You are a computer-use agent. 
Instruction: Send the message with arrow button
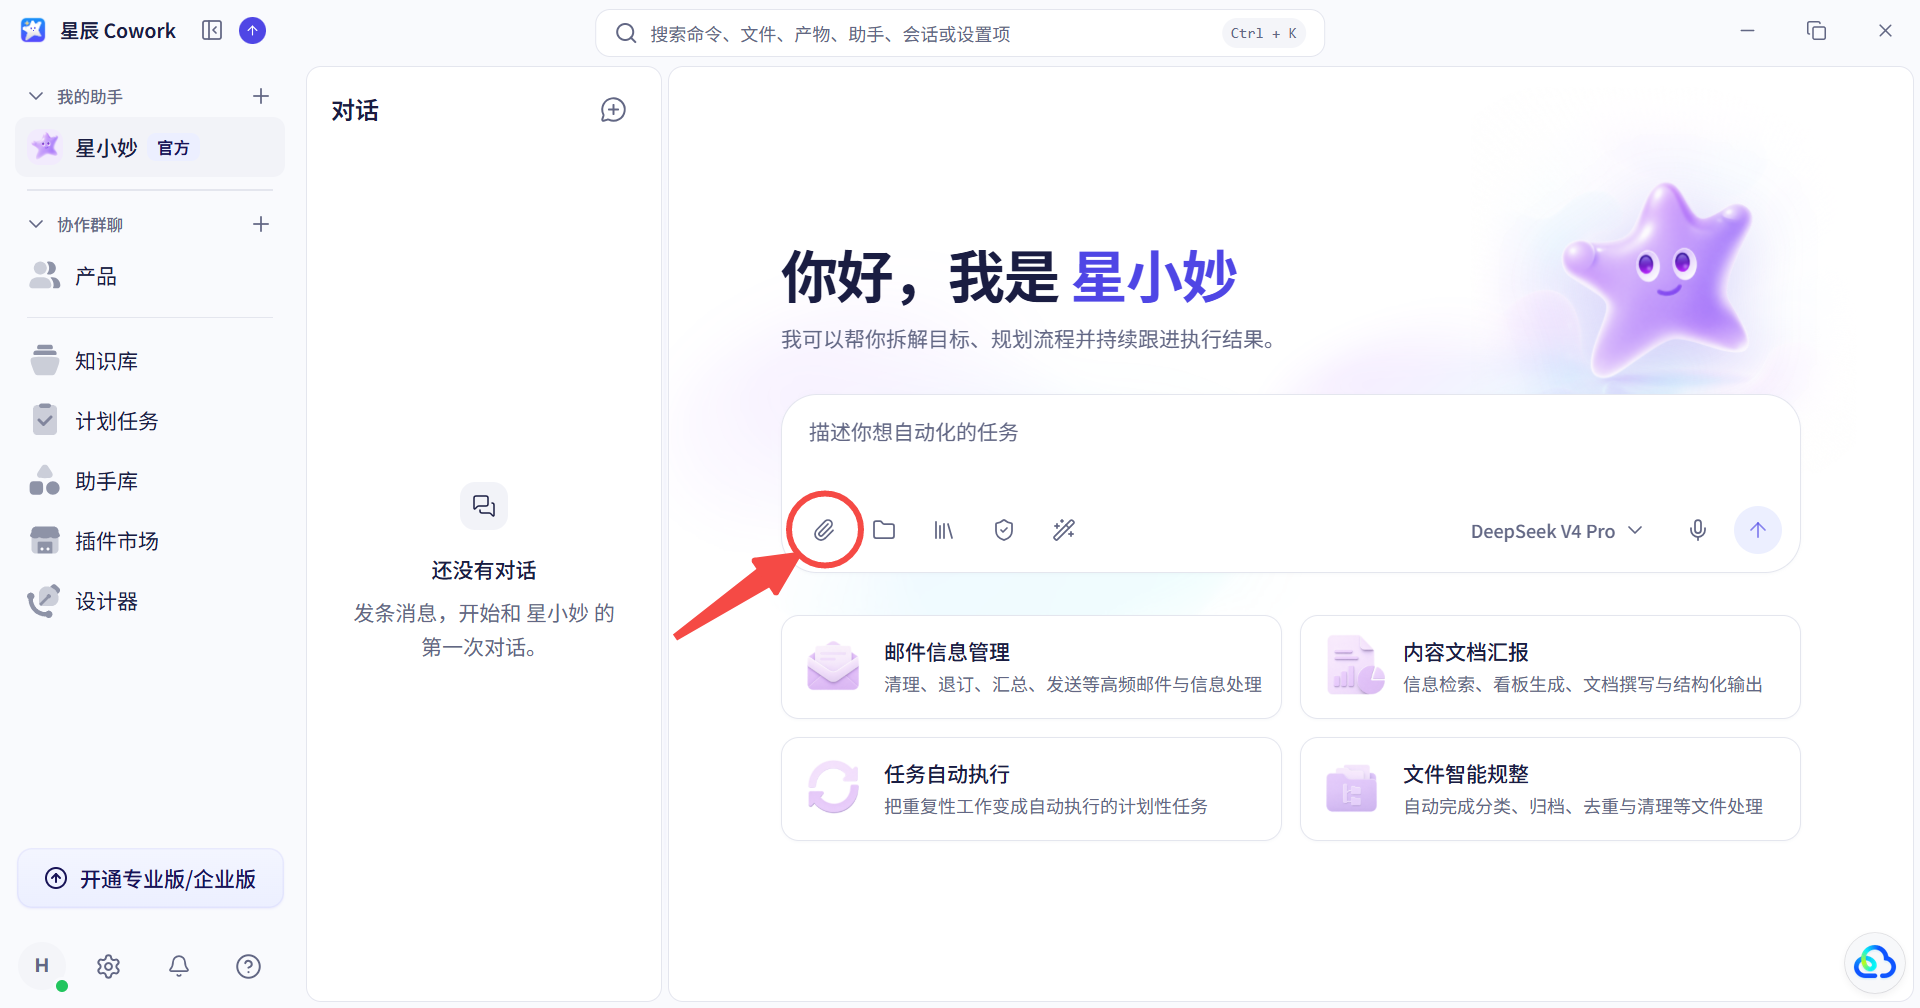pos(1758,530)
